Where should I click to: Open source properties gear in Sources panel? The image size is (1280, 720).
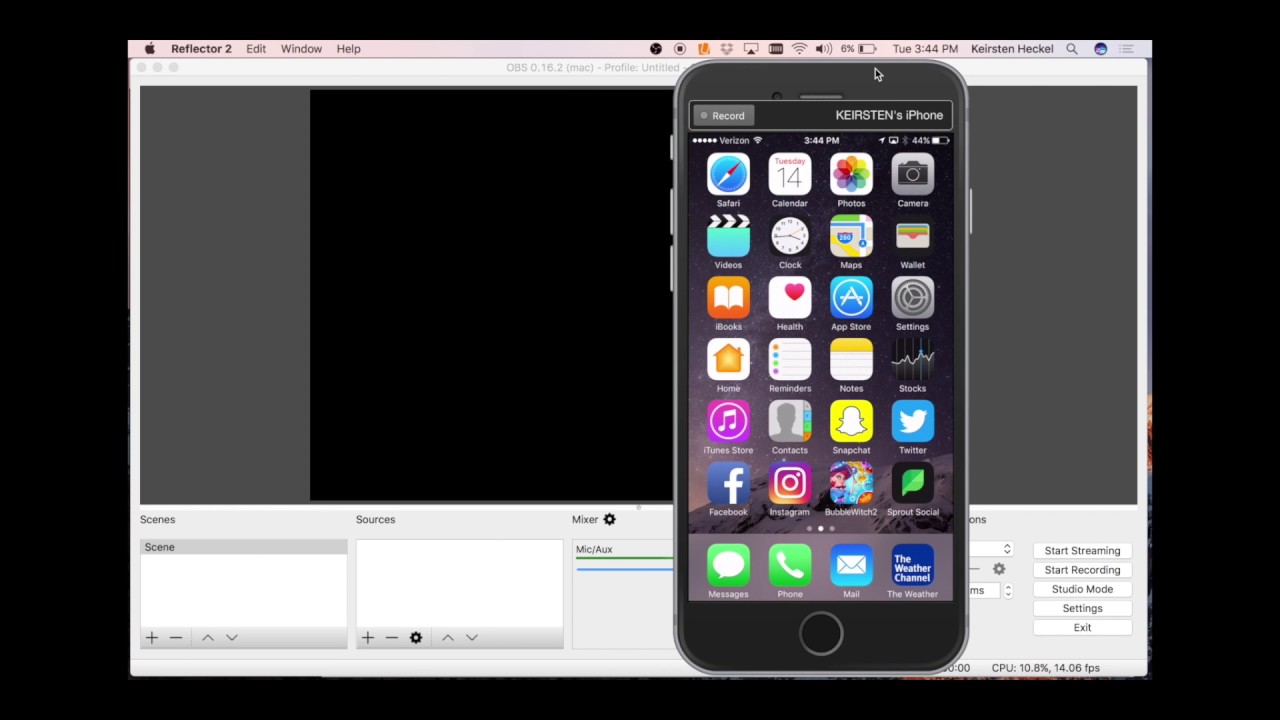416,638
